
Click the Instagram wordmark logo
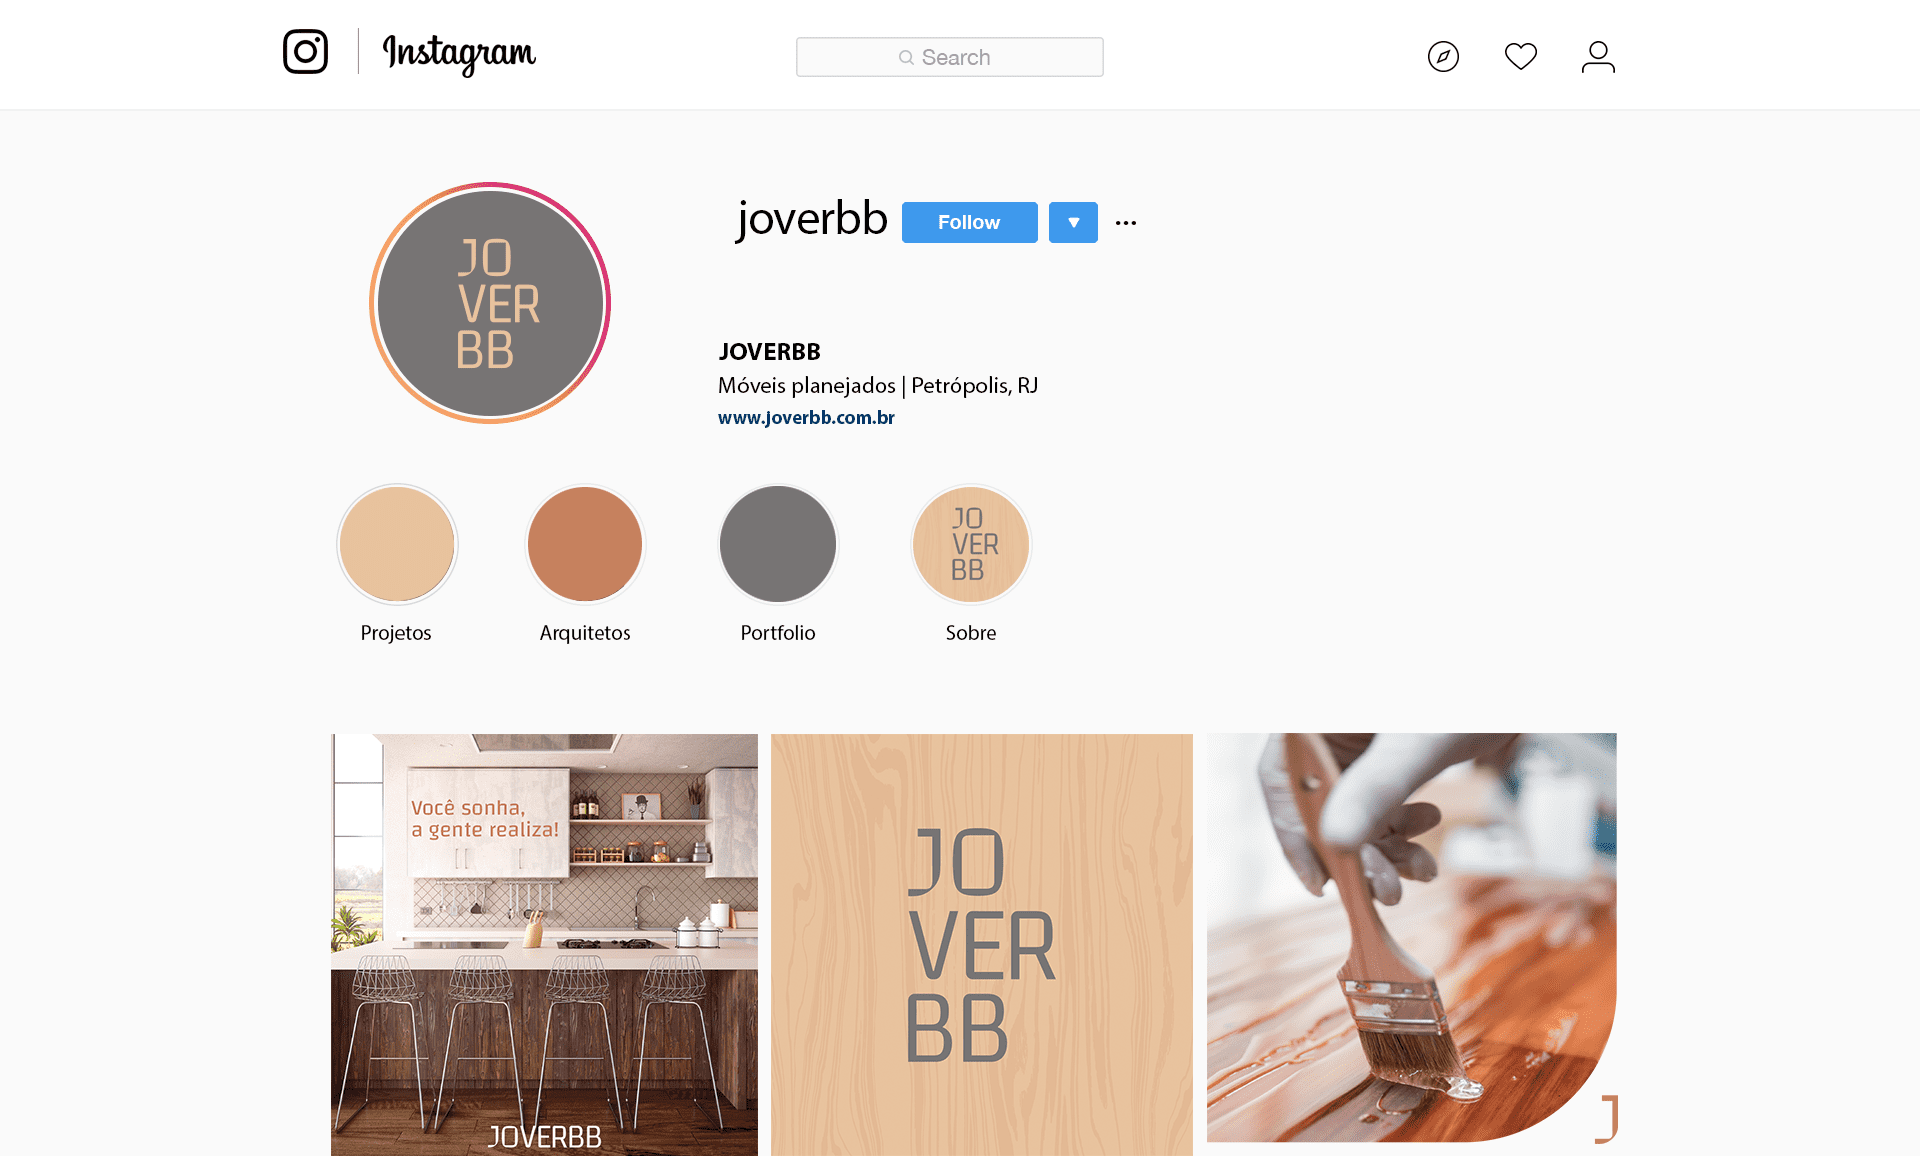click(x=459, y=53)
